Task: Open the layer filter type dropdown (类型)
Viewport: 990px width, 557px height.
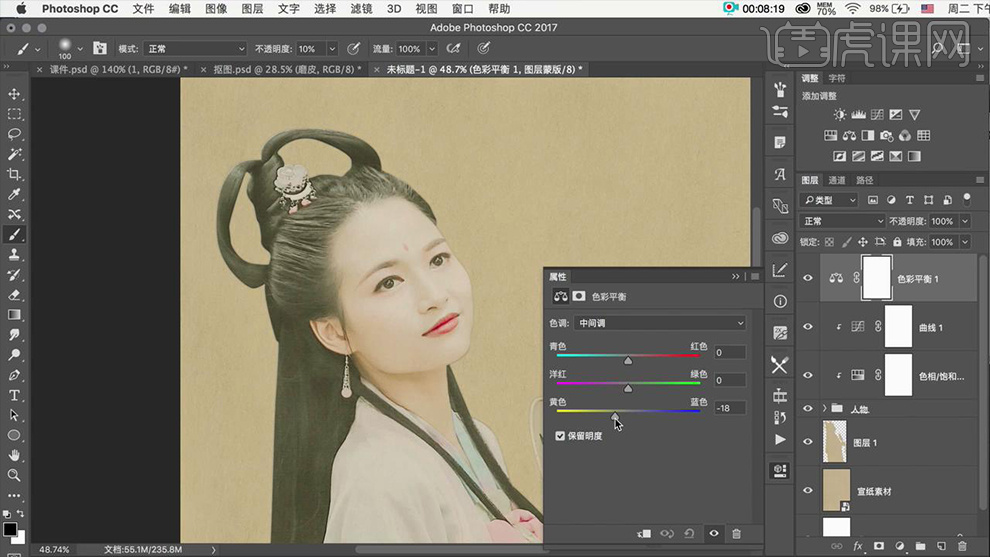Action: click(829, 200)
